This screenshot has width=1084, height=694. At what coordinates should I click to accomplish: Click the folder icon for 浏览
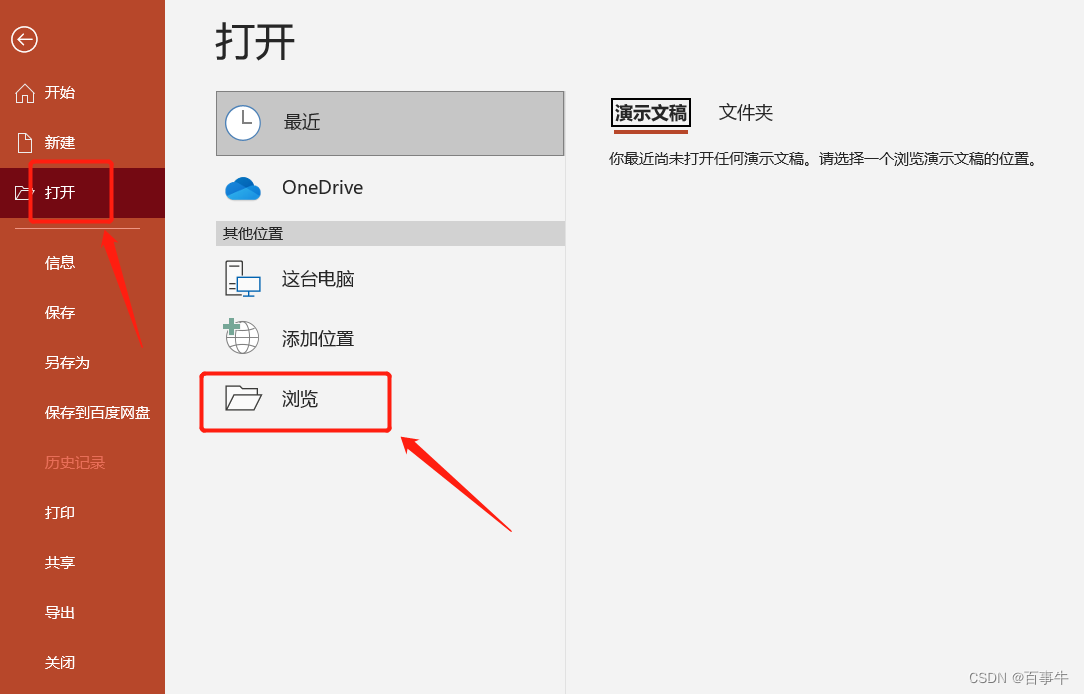(243, 398)
